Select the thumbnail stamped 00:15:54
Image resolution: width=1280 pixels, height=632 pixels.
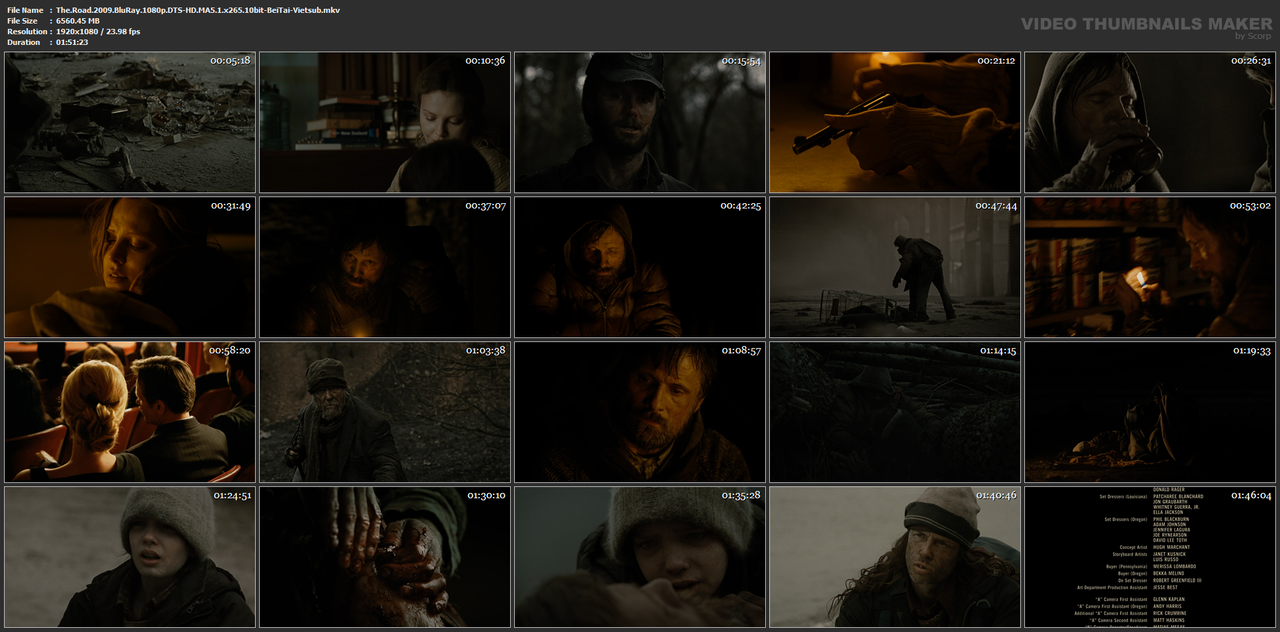point(640,122)
